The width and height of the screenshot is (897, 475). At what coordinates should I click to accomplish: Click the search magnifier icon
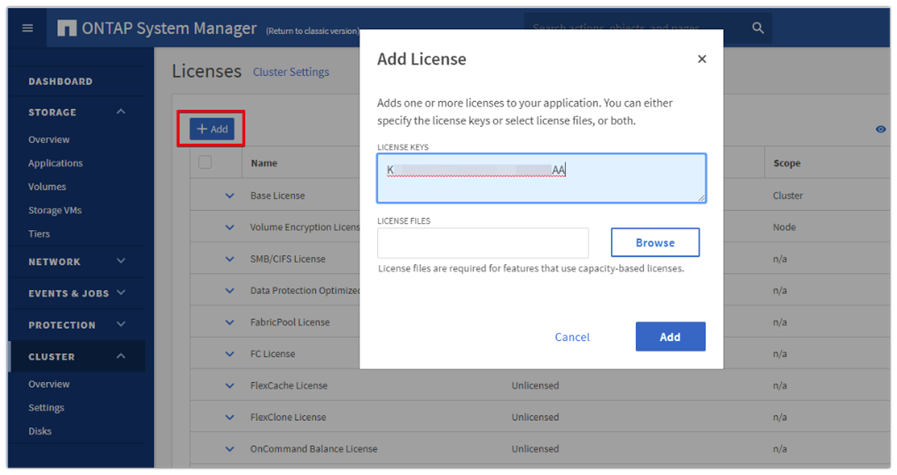coord(758,28)
